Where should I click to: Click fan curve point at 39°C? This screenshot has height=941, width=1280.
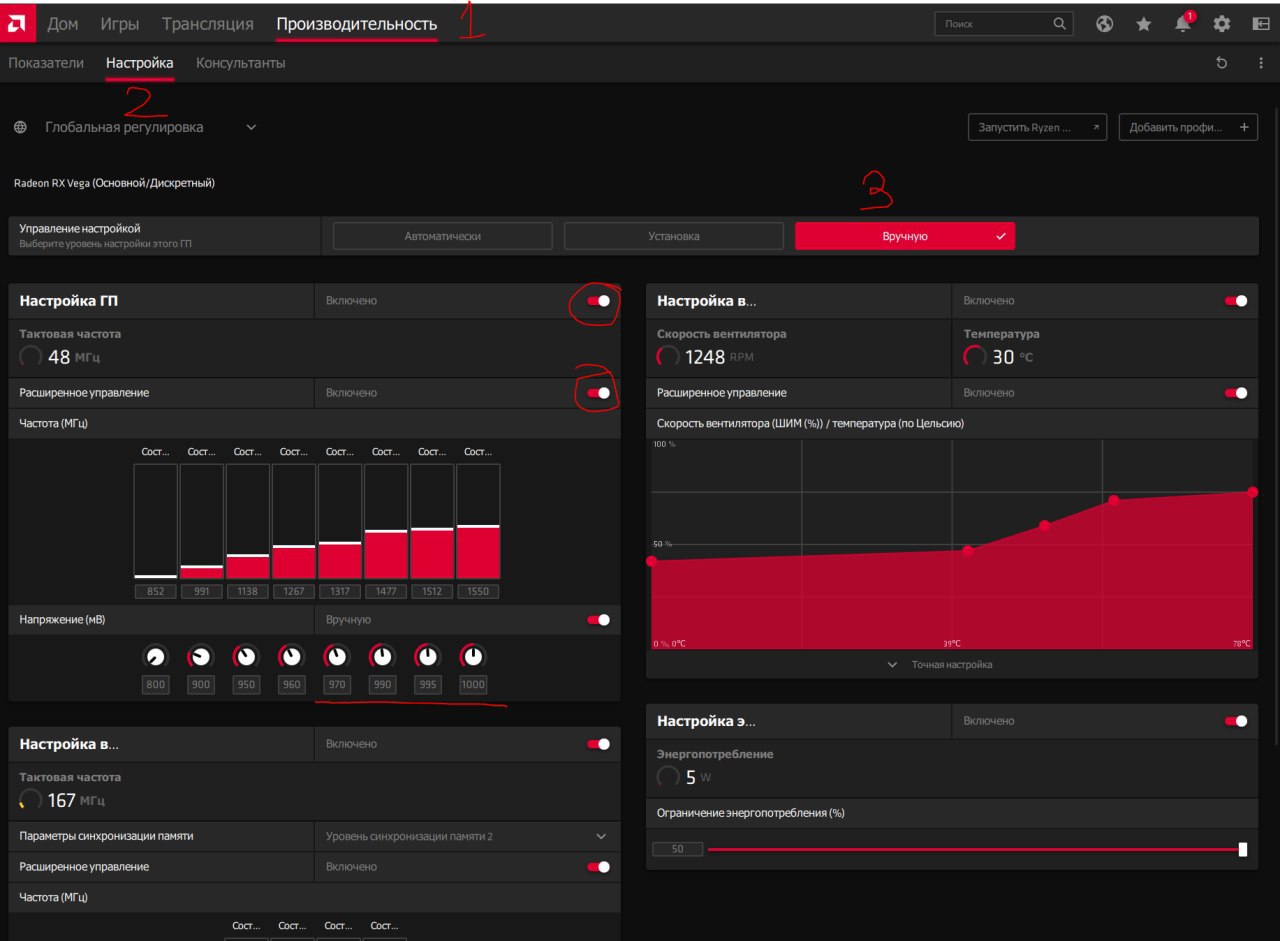(968, 550)
